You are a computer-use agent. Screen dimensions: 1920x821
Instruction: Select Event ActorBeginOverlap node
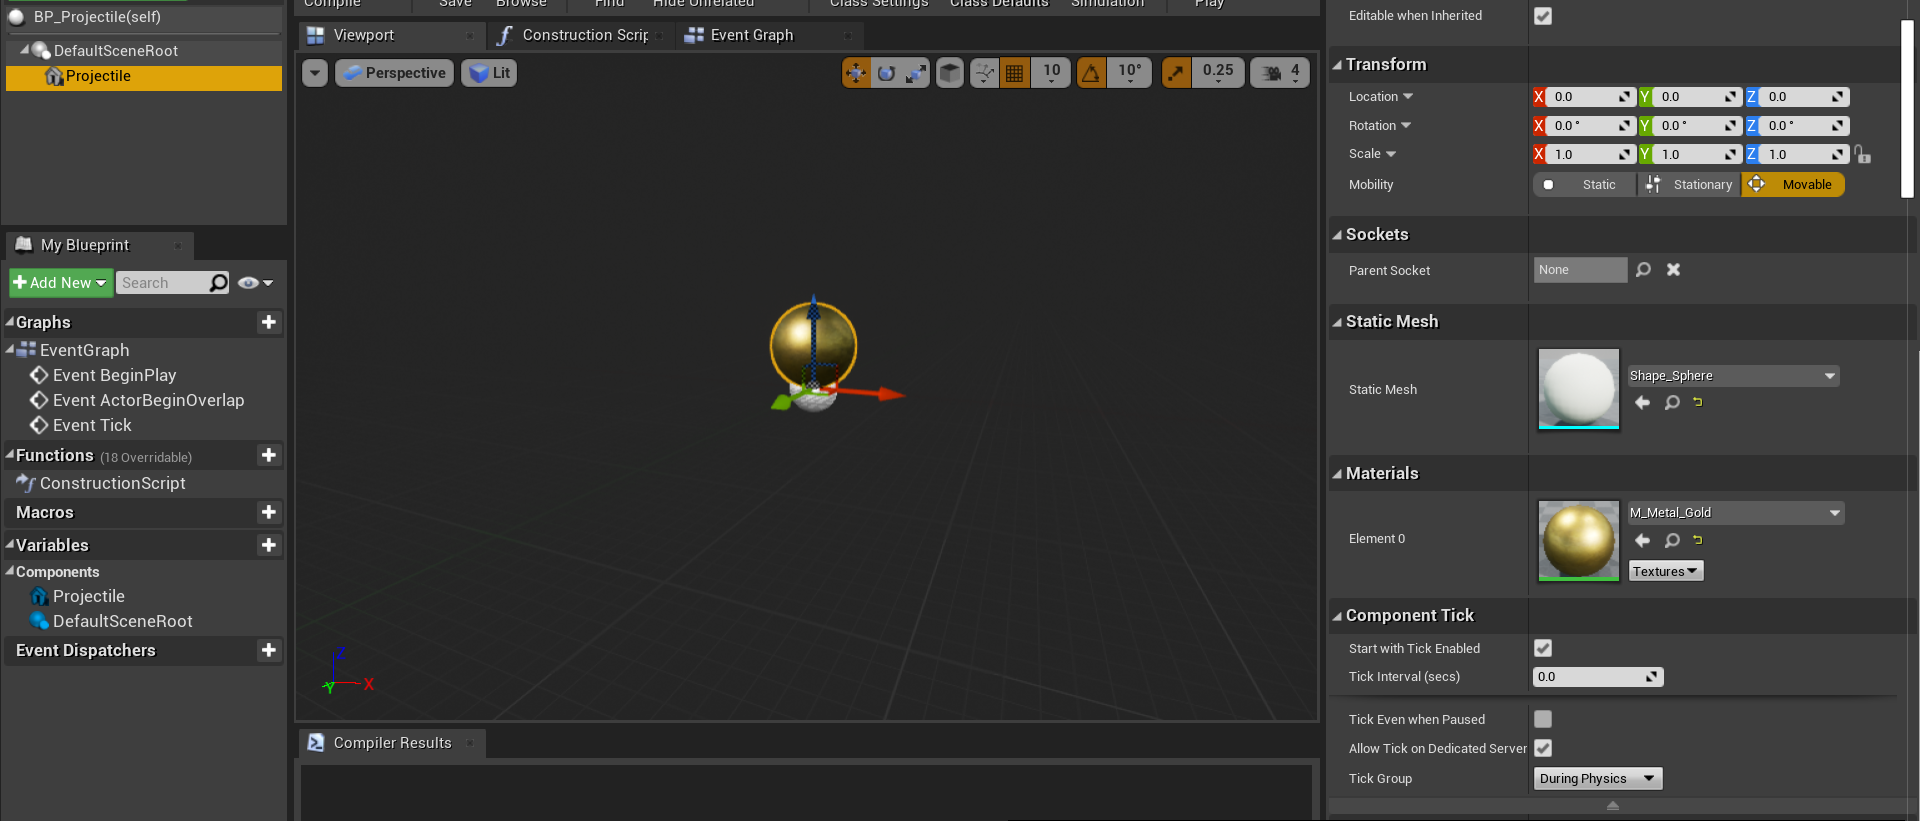click(x=148, y=400)
